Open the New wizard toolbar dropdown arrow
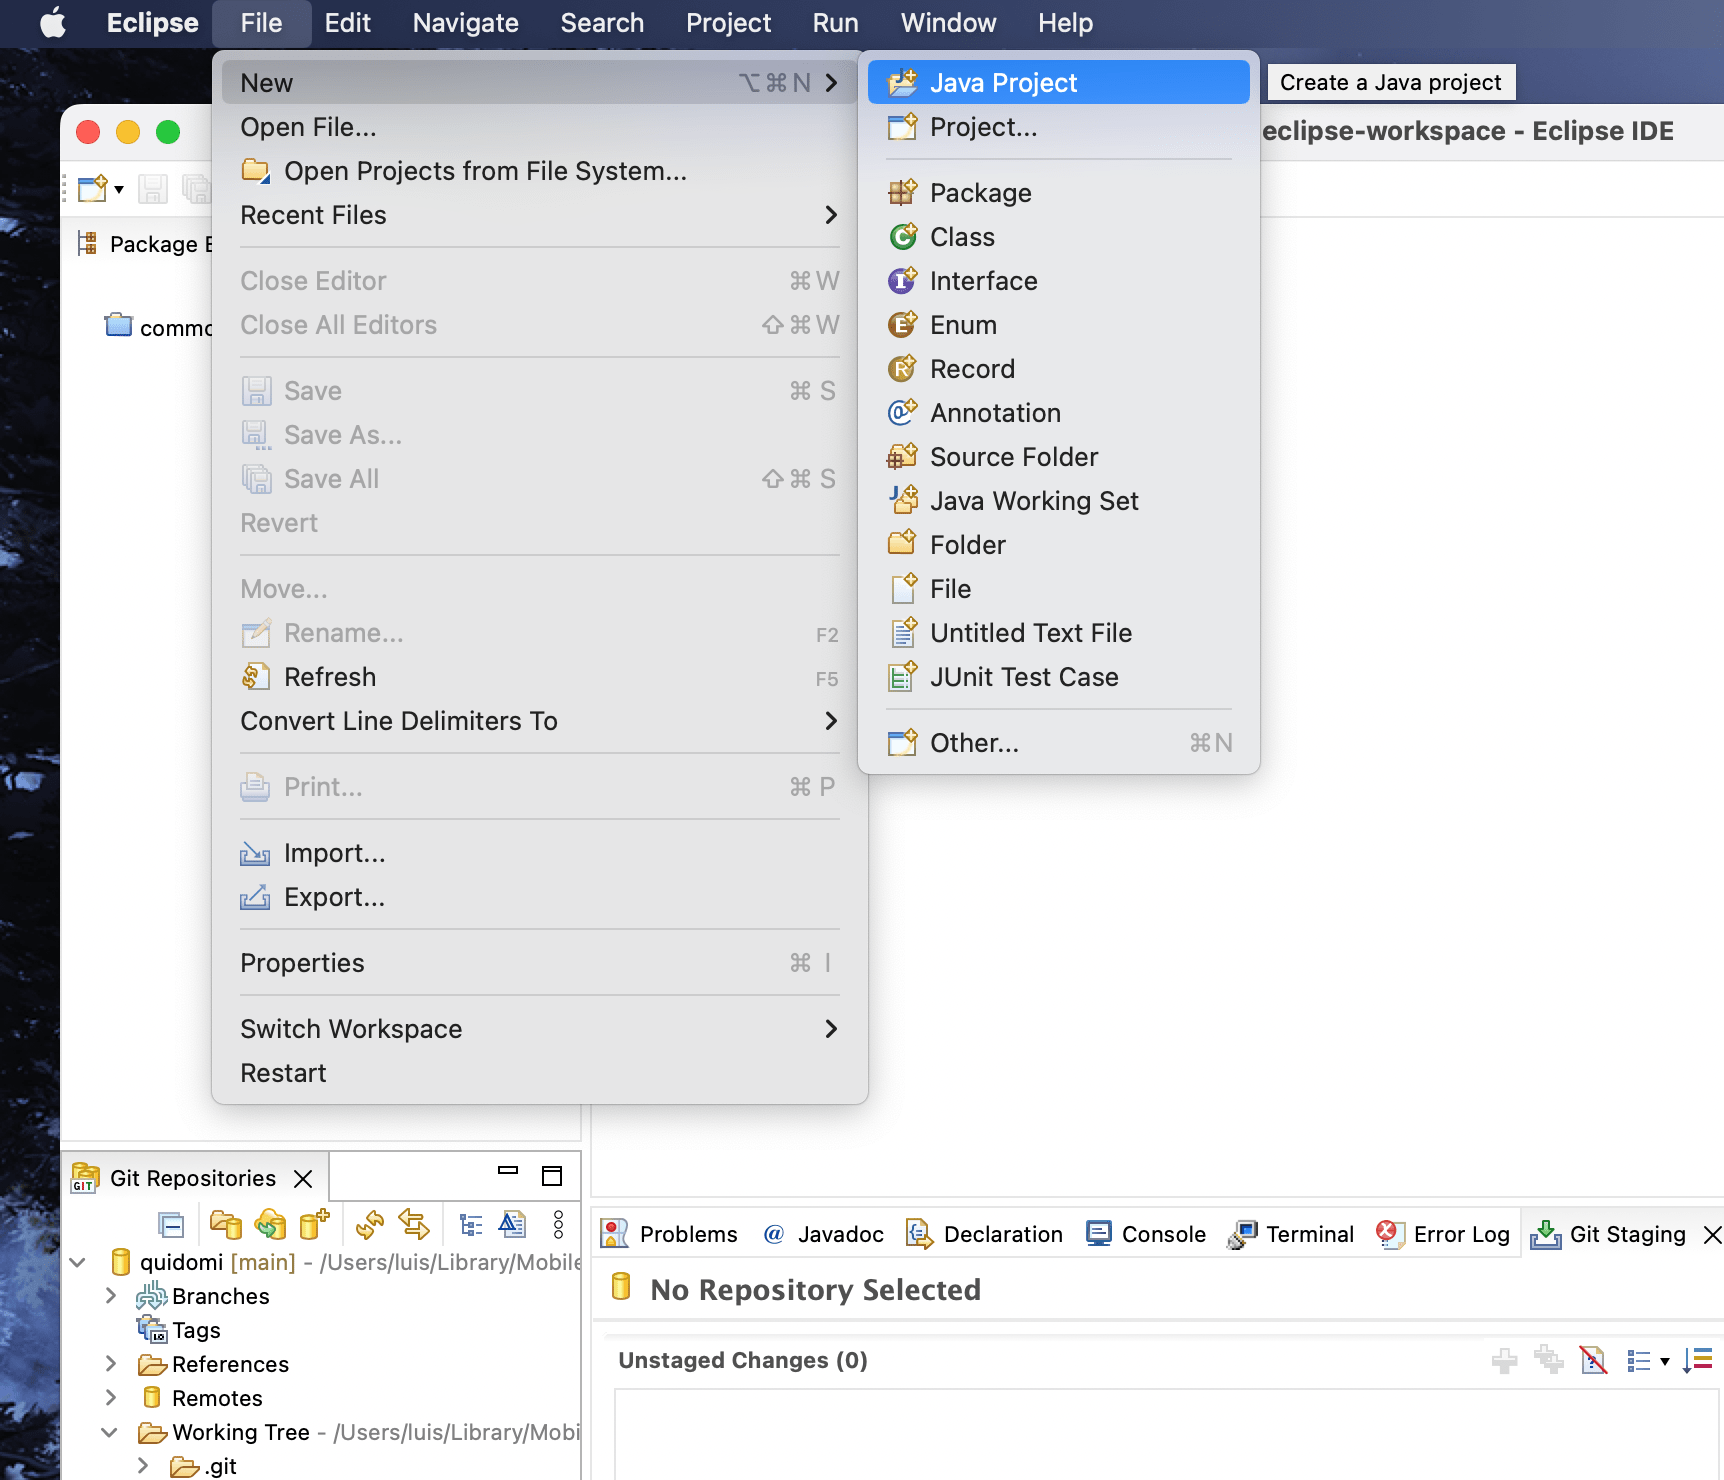Image resolution: width=1724 pixels, height=1480 pixels. [x=119, y=189]
